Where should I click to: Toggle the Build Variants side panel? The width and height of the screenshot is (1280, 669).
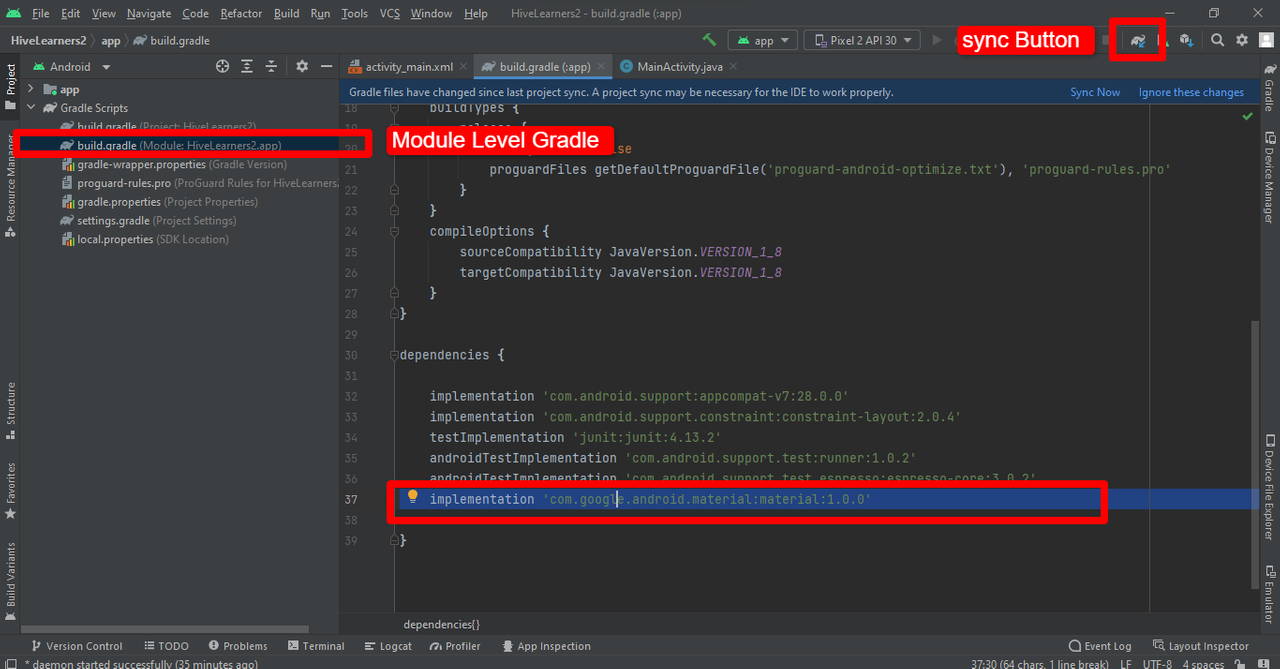(x=11, y=582)
